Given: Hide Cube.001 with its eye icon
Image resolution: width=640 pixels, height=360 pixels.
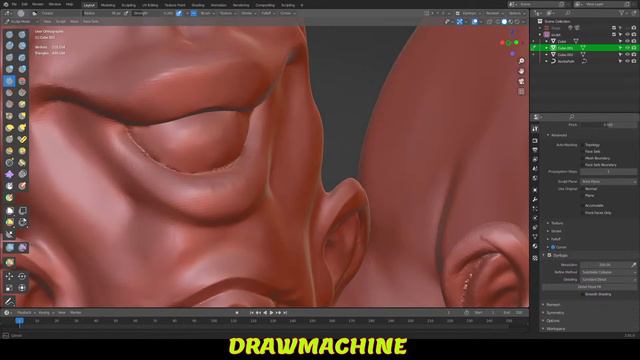Looking at the screenshot, I should [627, 48].
